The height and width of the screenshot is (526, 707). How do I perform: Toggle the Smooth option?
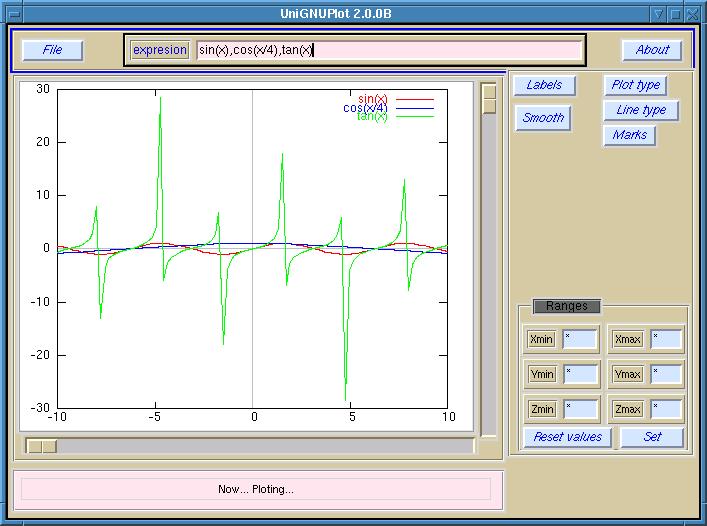click(x=544, y=118)
